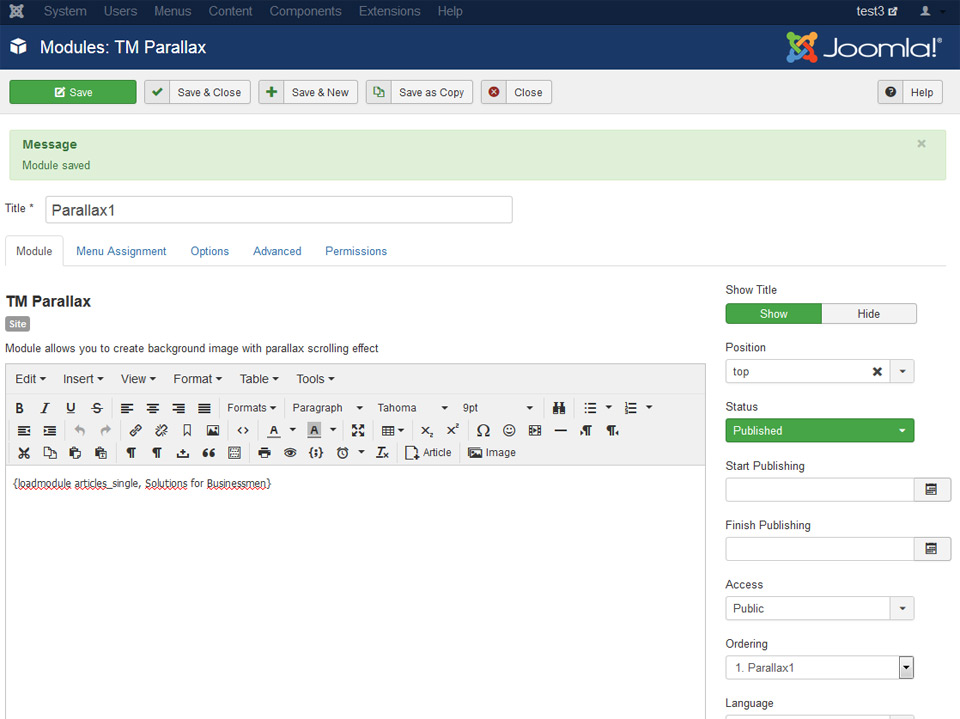The image size is (960, 719).
Task: Open the Tahoma font family dropdown
Action: coord(412,408)
